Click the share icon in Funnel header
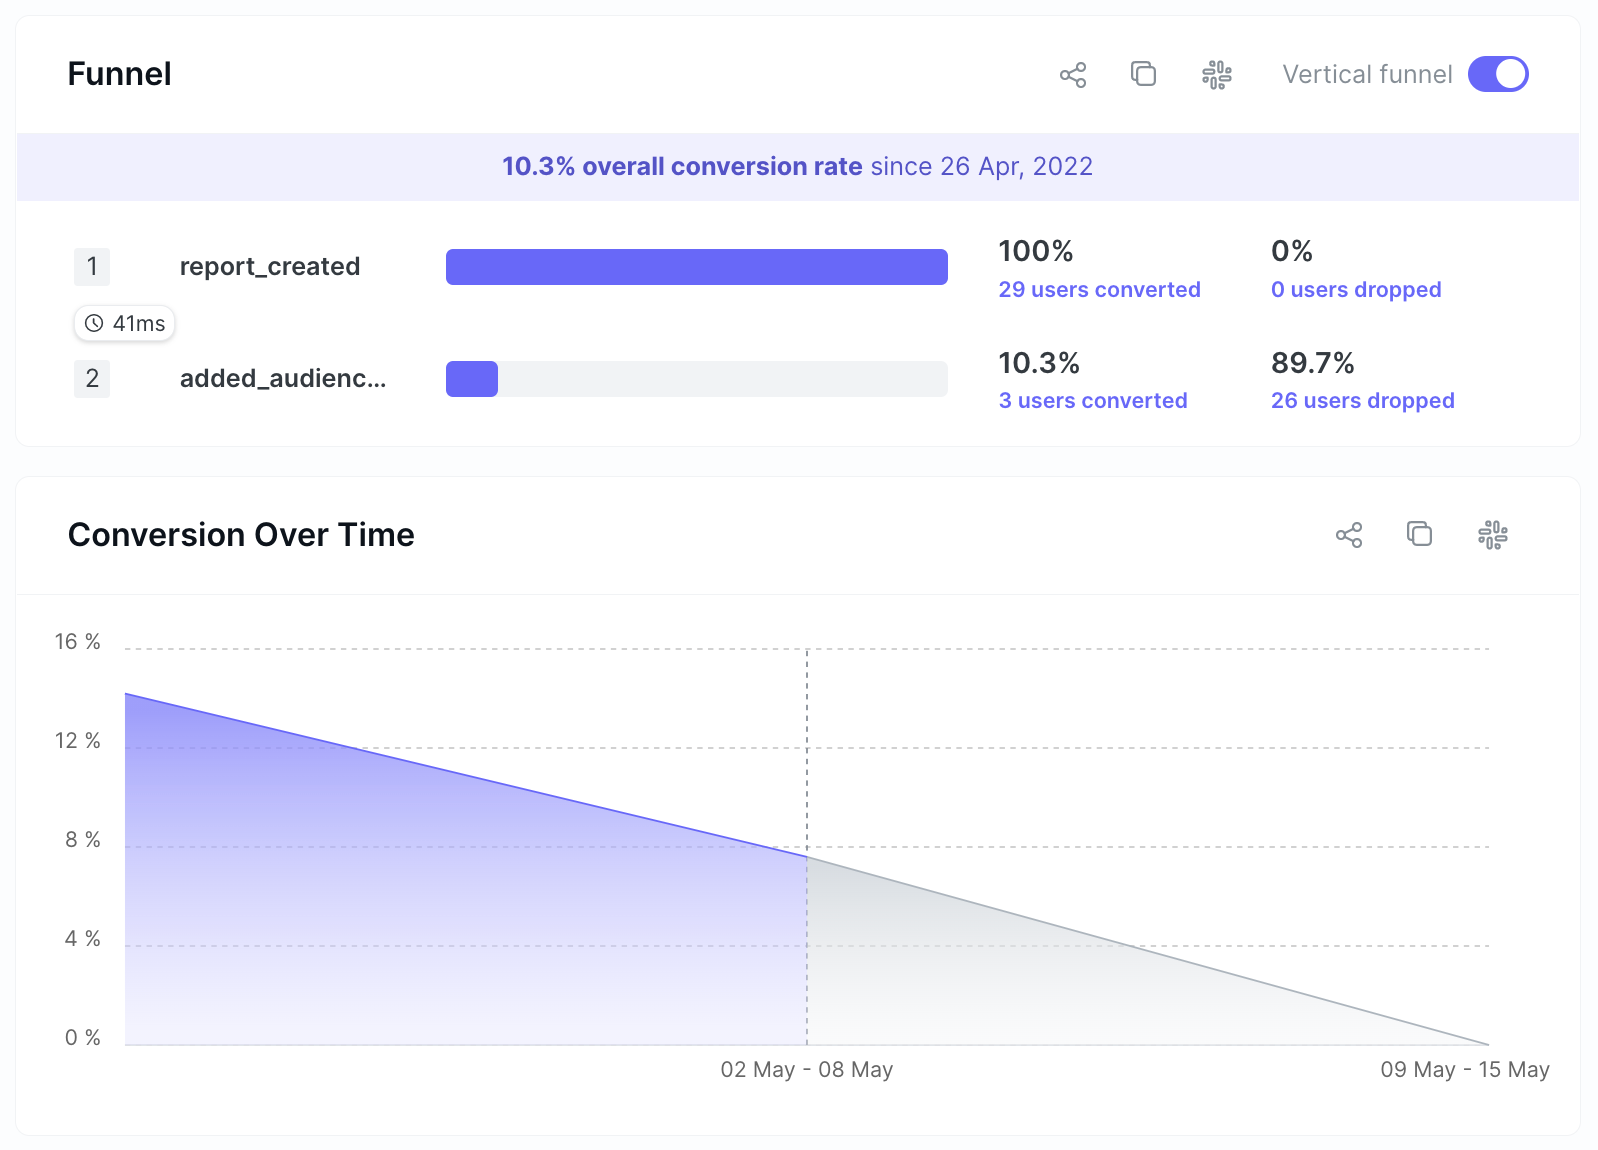The width and height of the screenshot is (1598, 1150). 1073,75
